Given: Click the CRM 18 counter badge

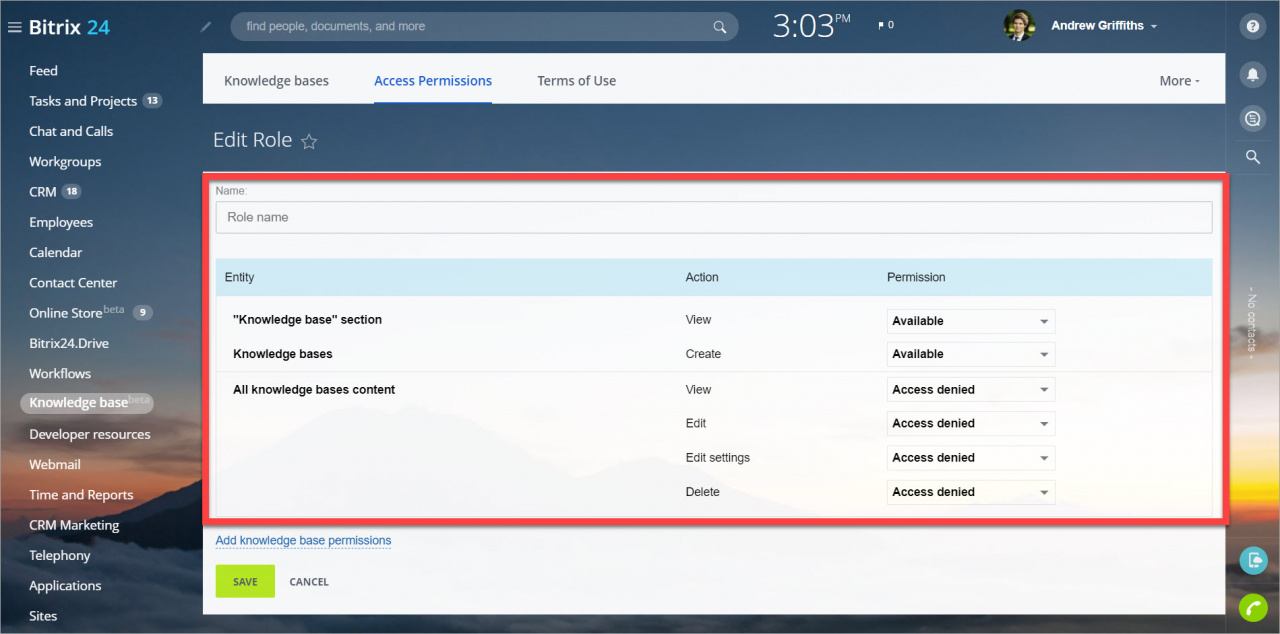Looking at the screenshot, I should 71,192.
